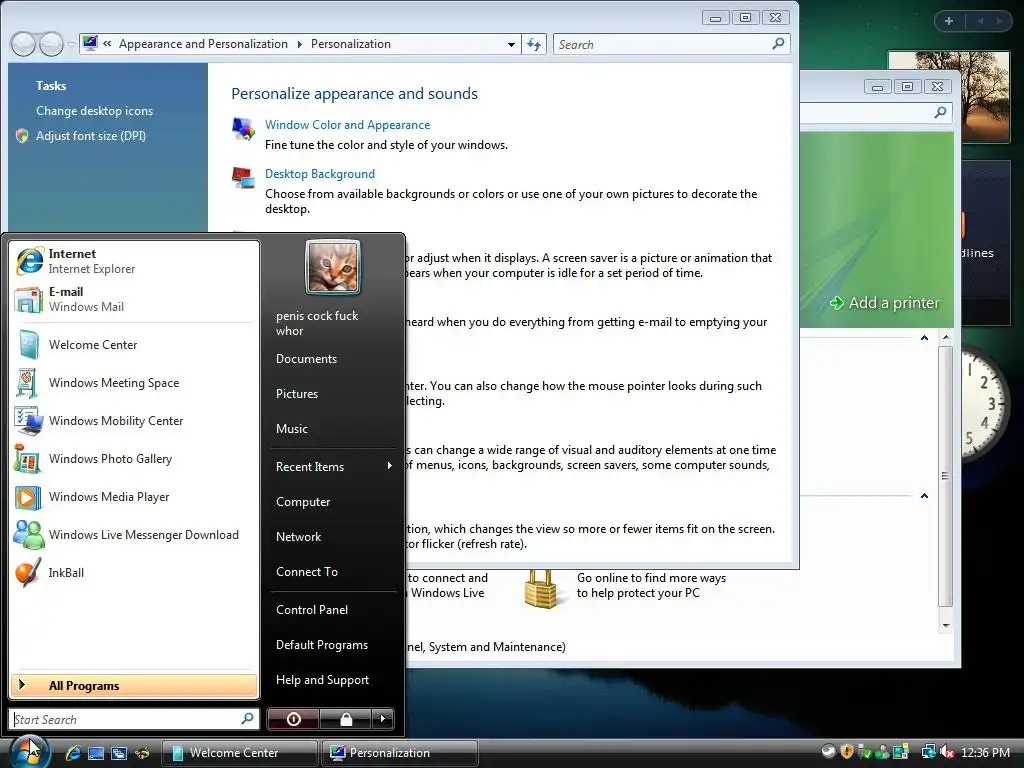
Task: Click sidebar add gadget plus button
Action: (x=949, y=21)
